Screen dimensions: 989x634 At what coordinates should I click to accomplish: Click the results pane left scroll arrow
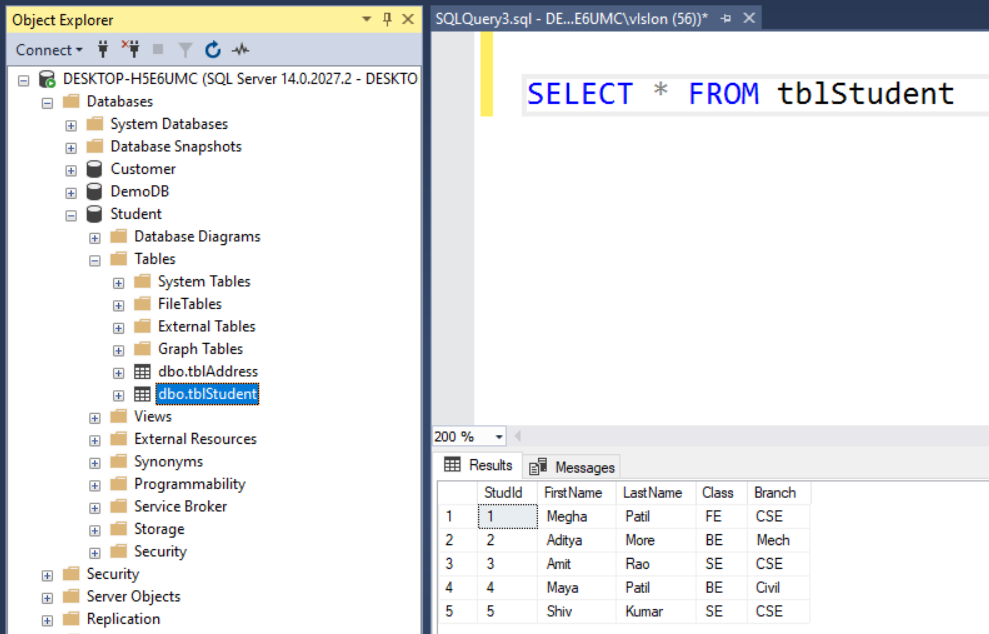click(x=518, y=436)
